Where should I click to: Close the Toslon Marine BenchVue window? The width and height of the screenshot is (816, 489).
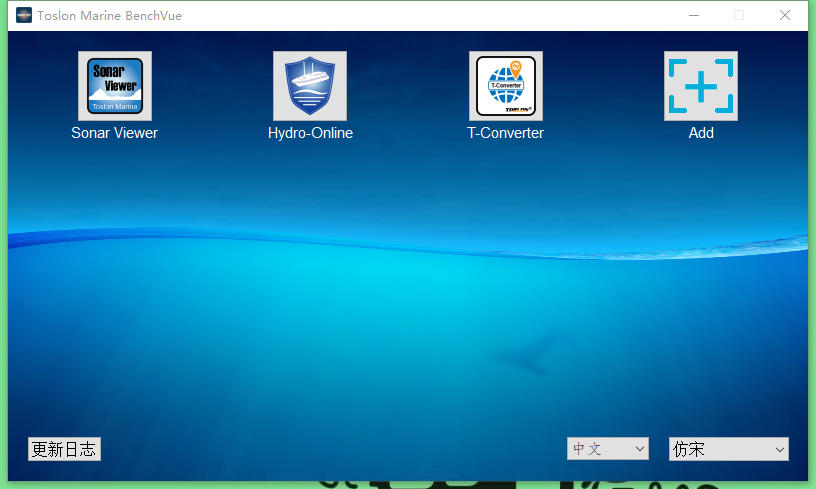[x=785, y=15]
